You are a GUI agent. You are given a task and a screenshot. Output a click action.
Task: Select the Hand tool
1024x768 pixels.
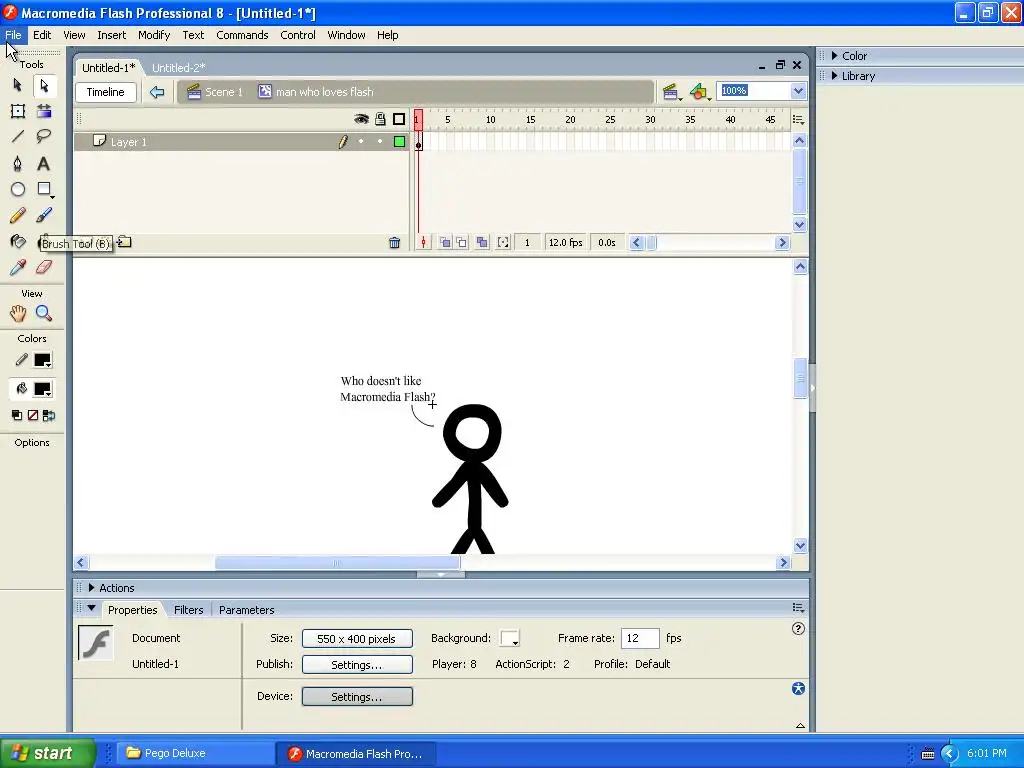coord(18,313)
